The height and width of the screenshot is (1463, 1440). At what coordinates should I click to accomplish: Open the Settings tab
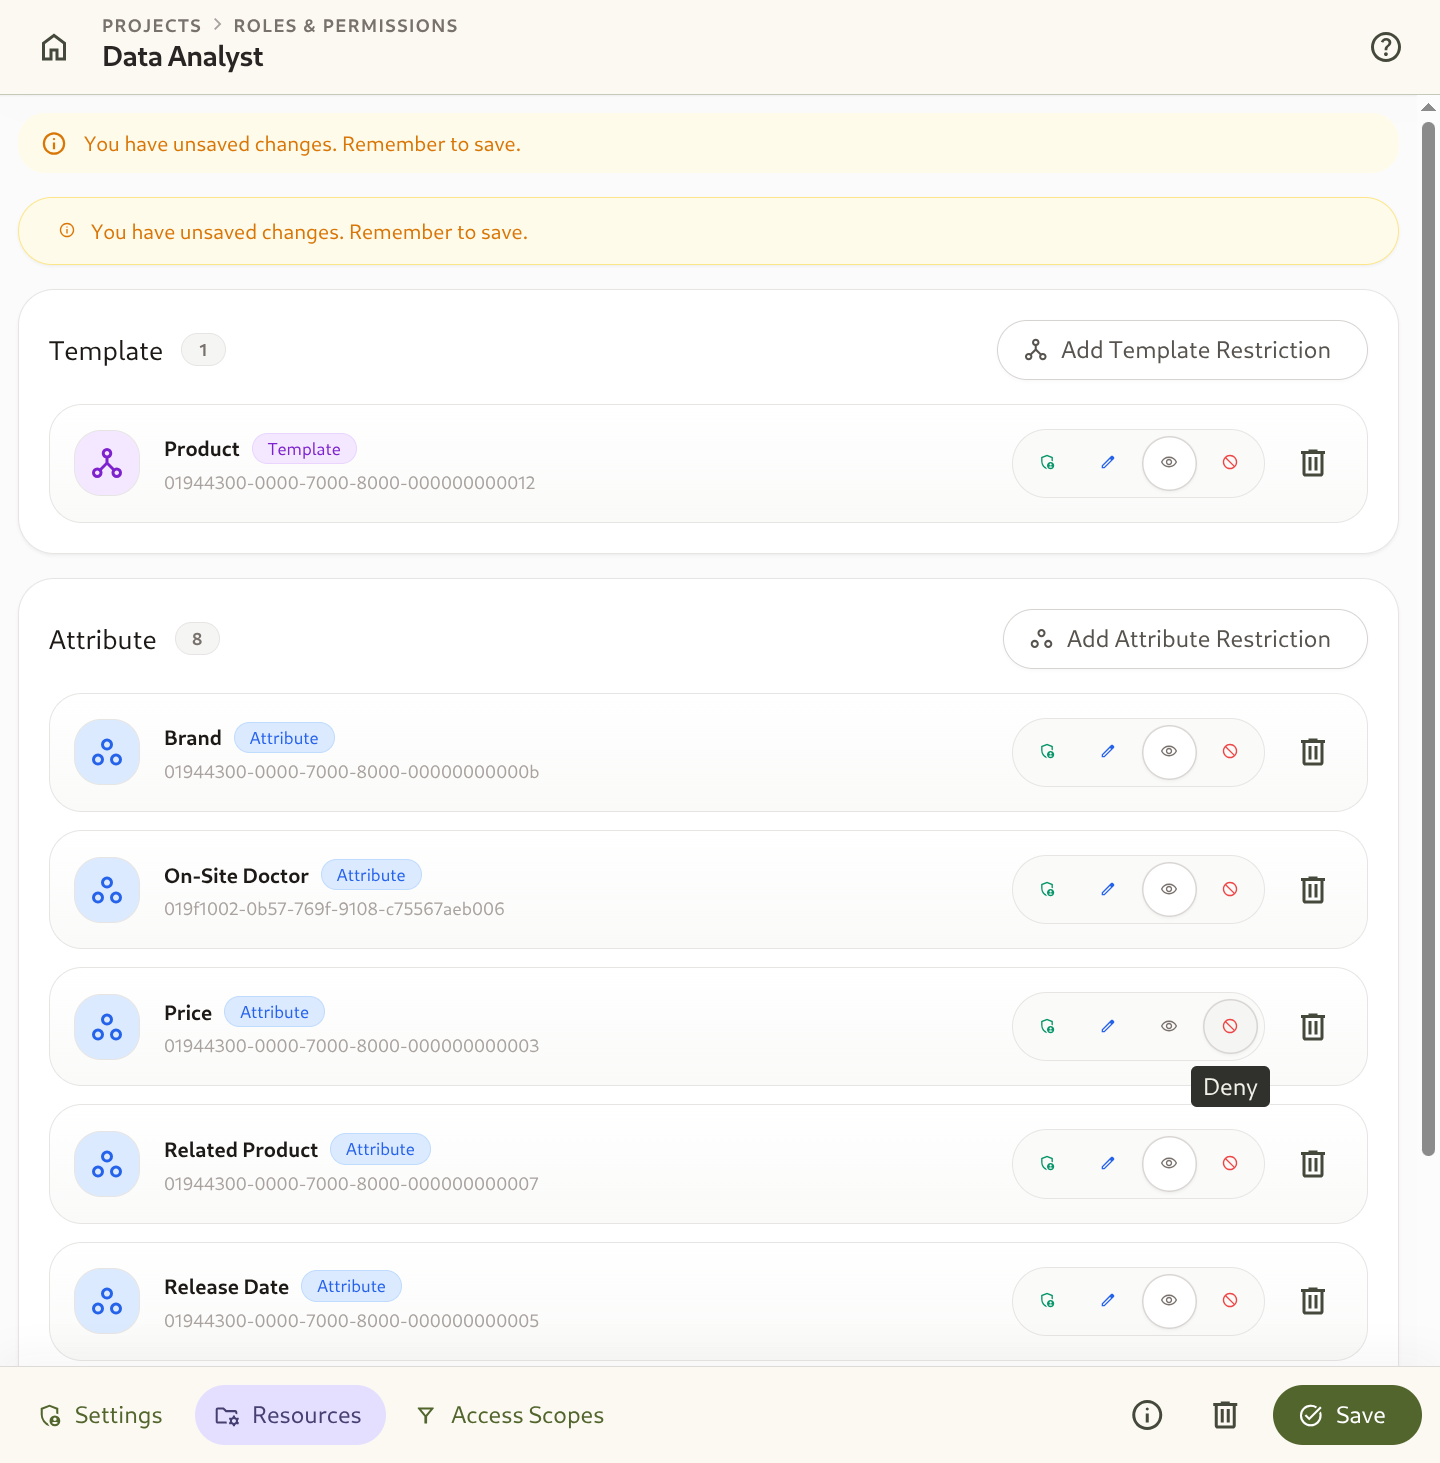coord(100,1415)
